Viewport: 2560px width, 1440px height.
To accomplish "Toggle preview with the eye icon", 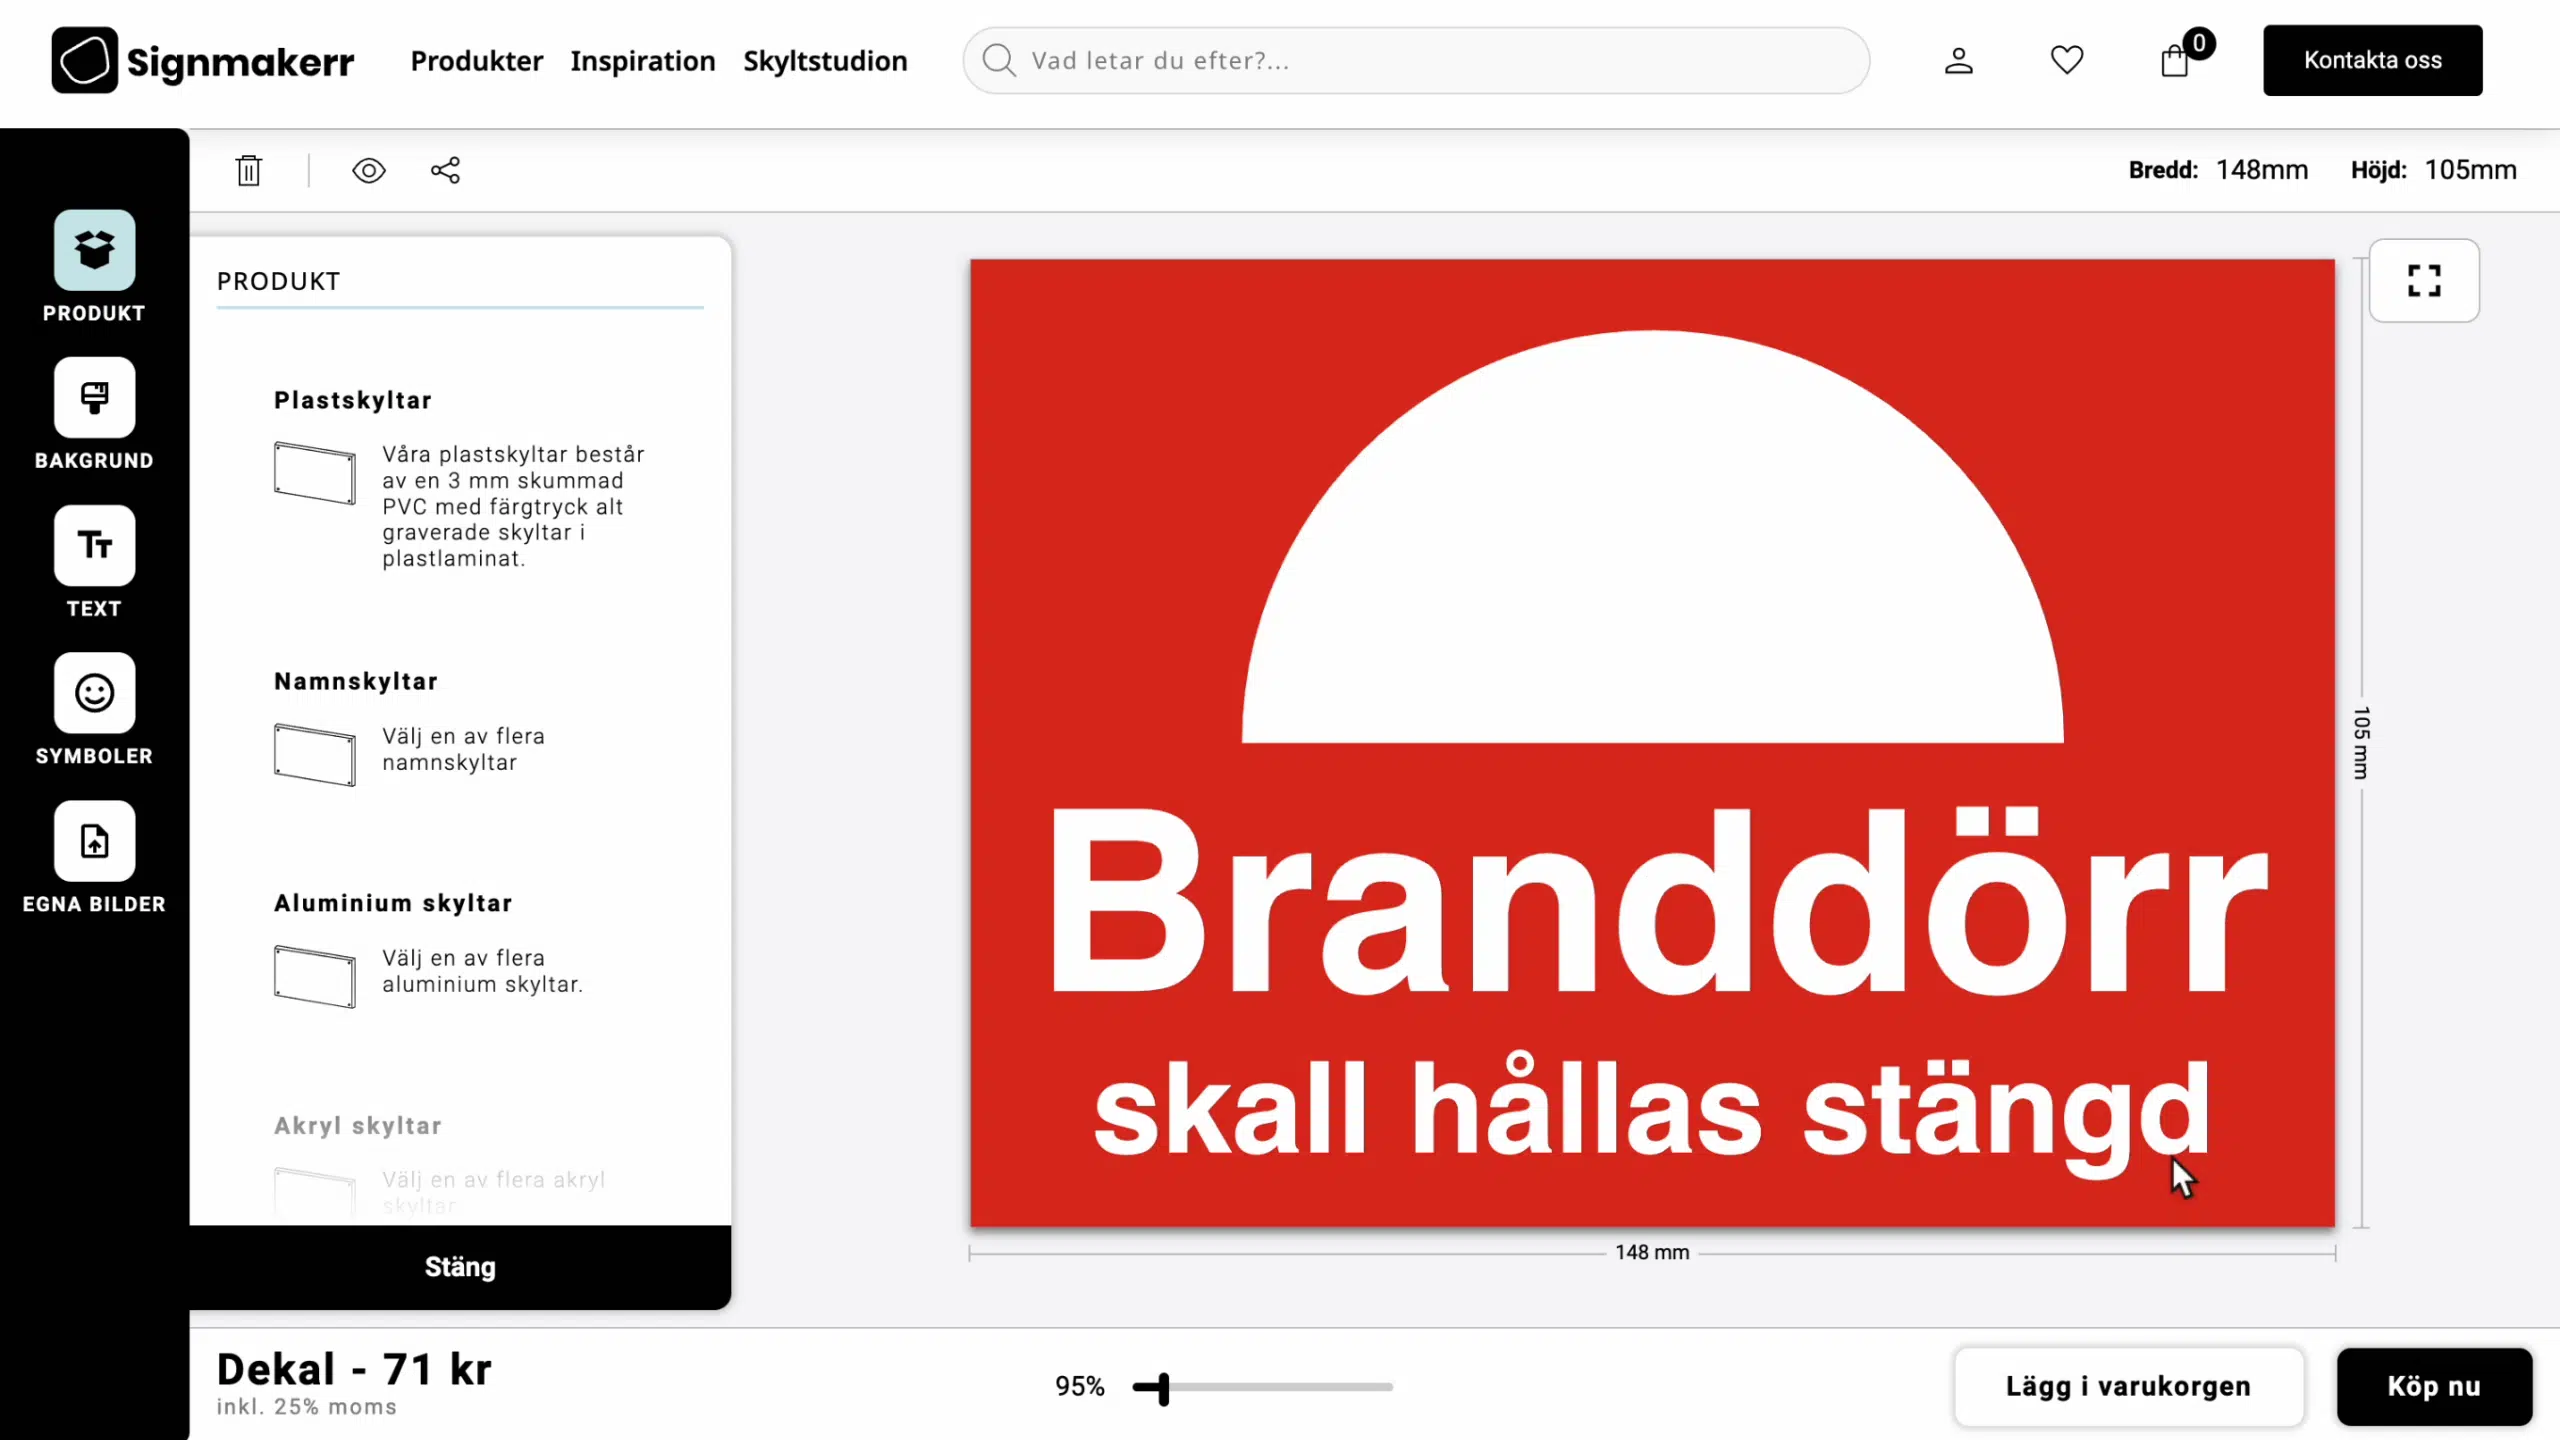I will [x=369, y=171].
